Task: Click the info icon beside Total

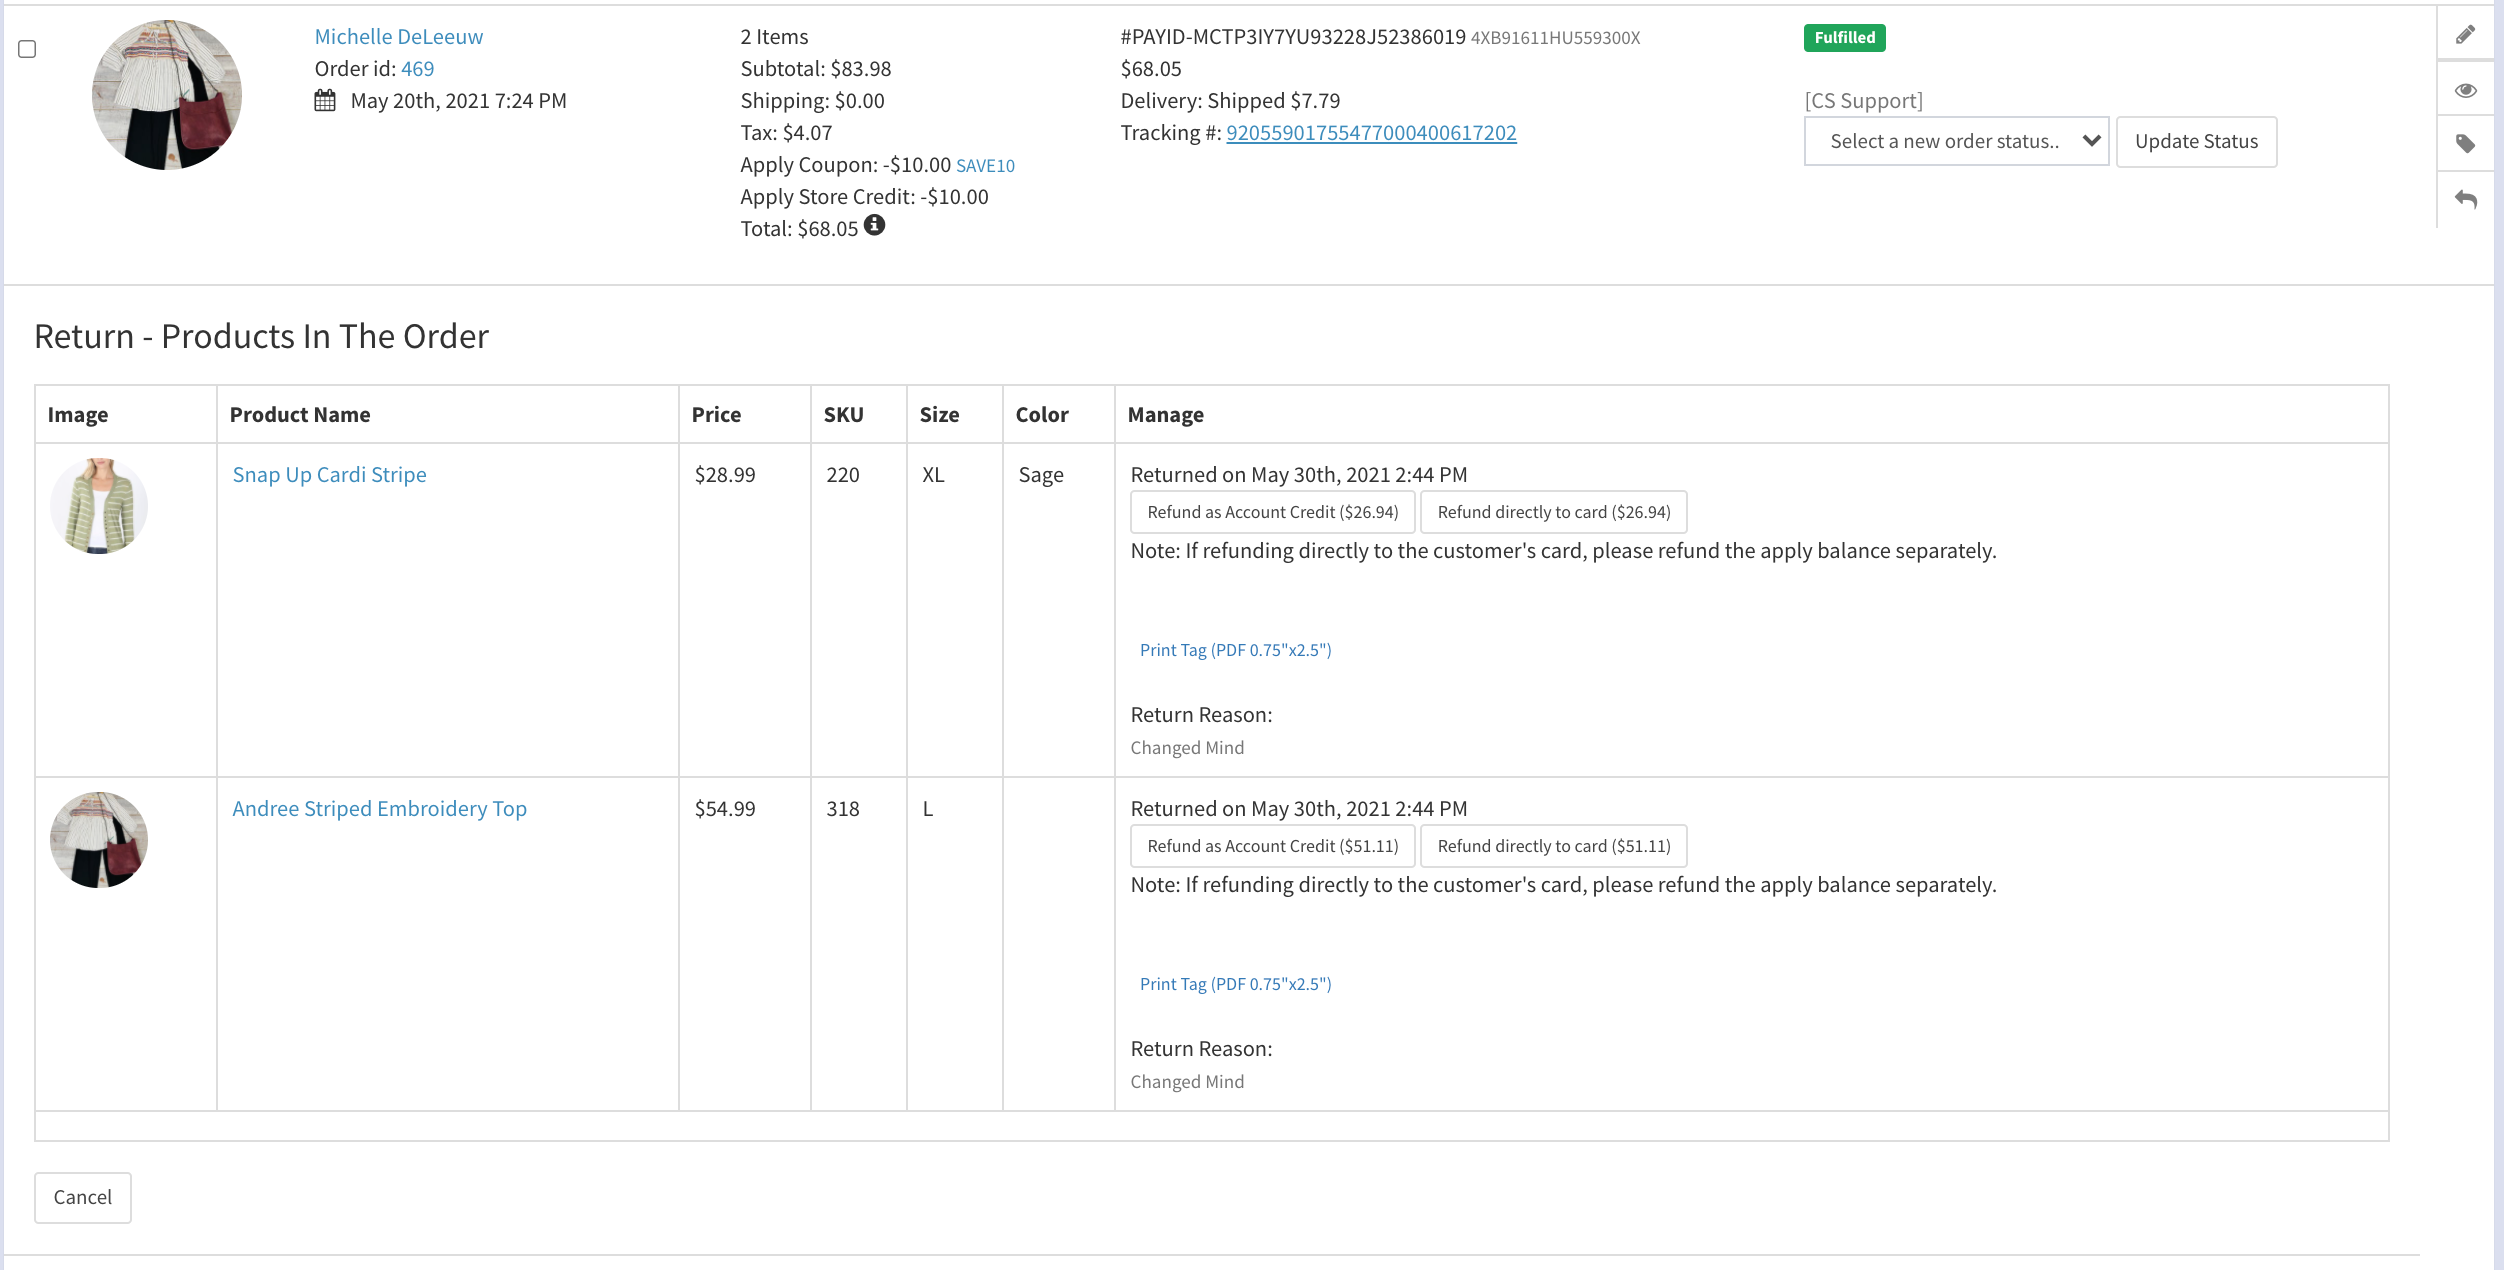Action: (x=874, y=226)
